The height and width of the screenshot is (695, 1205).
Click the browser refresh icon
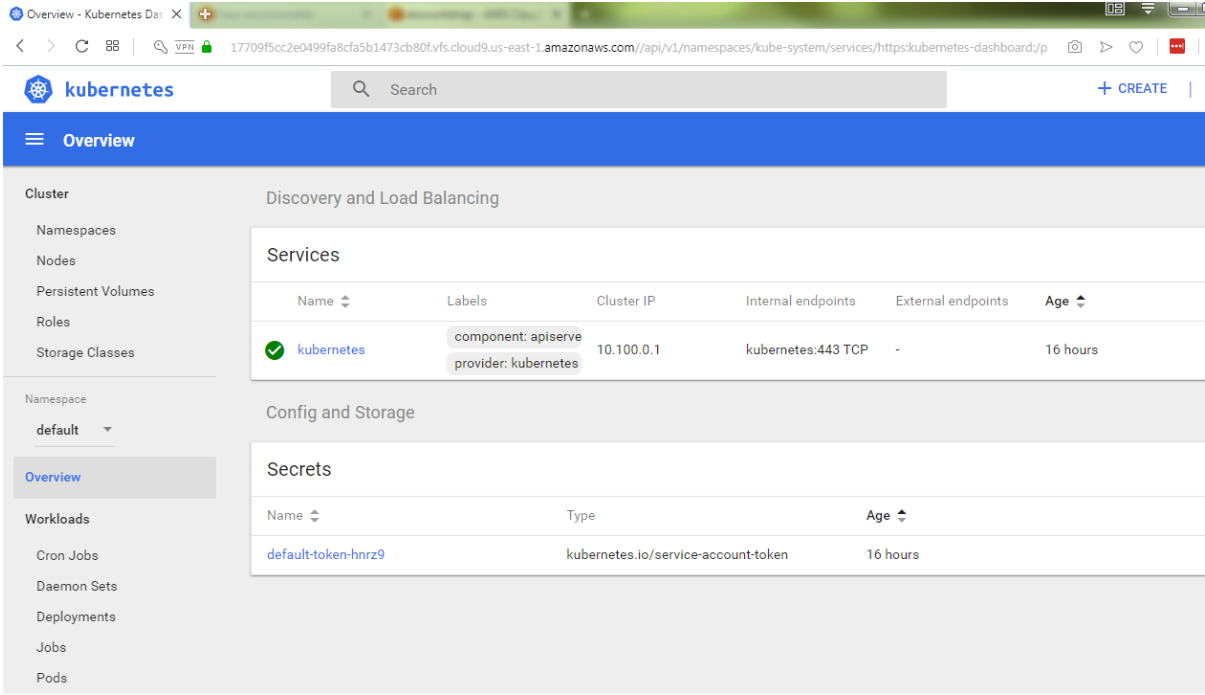click(80, 46)
